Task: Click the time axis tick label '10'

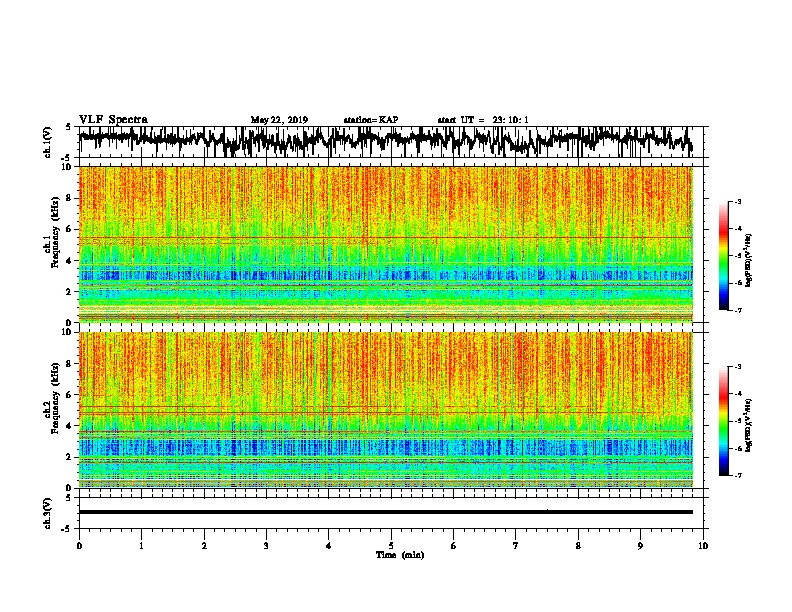Action: (703, 545)
